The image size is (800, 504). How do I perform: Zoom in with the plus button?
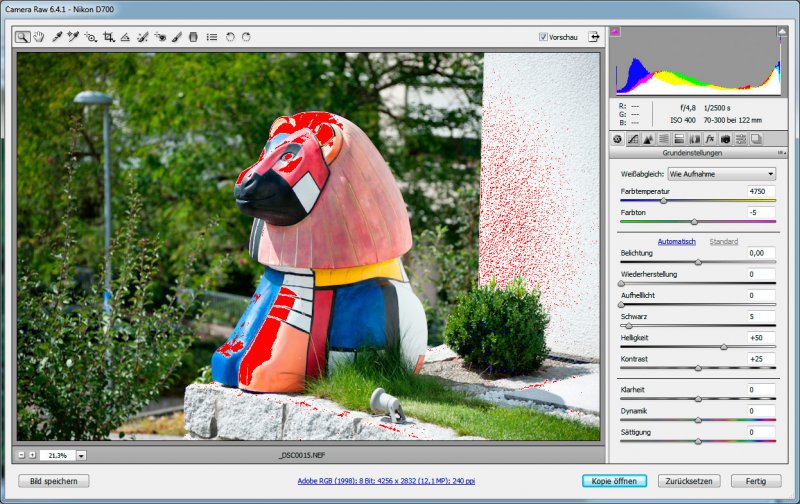point(32,455)
